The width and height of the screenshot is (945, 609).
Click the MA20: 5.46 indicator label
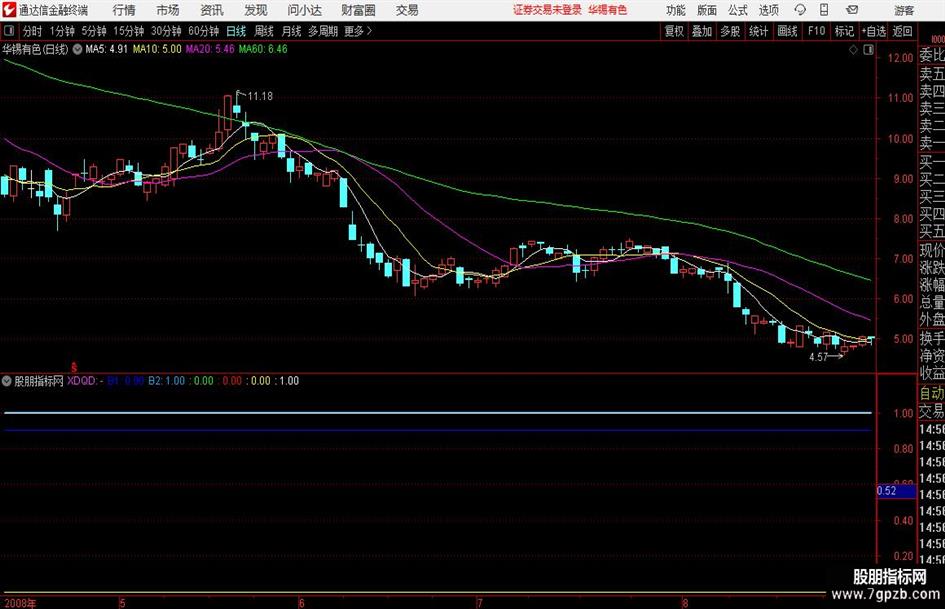tap(210, 49)
